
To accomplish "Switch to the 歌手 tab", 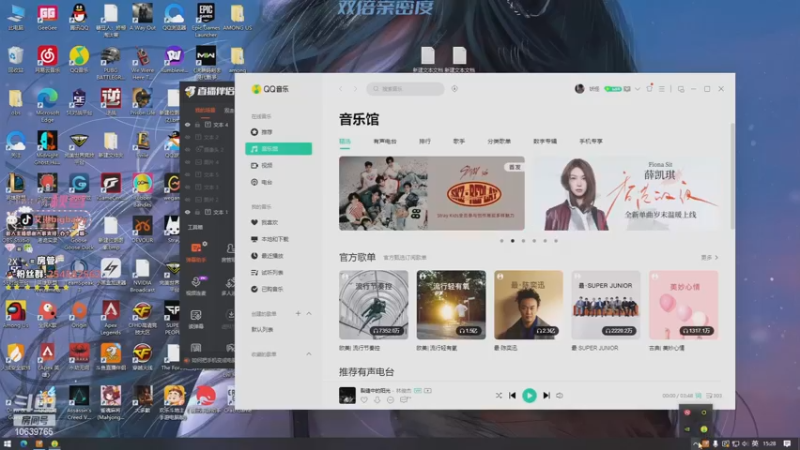I will pos(459,141).
